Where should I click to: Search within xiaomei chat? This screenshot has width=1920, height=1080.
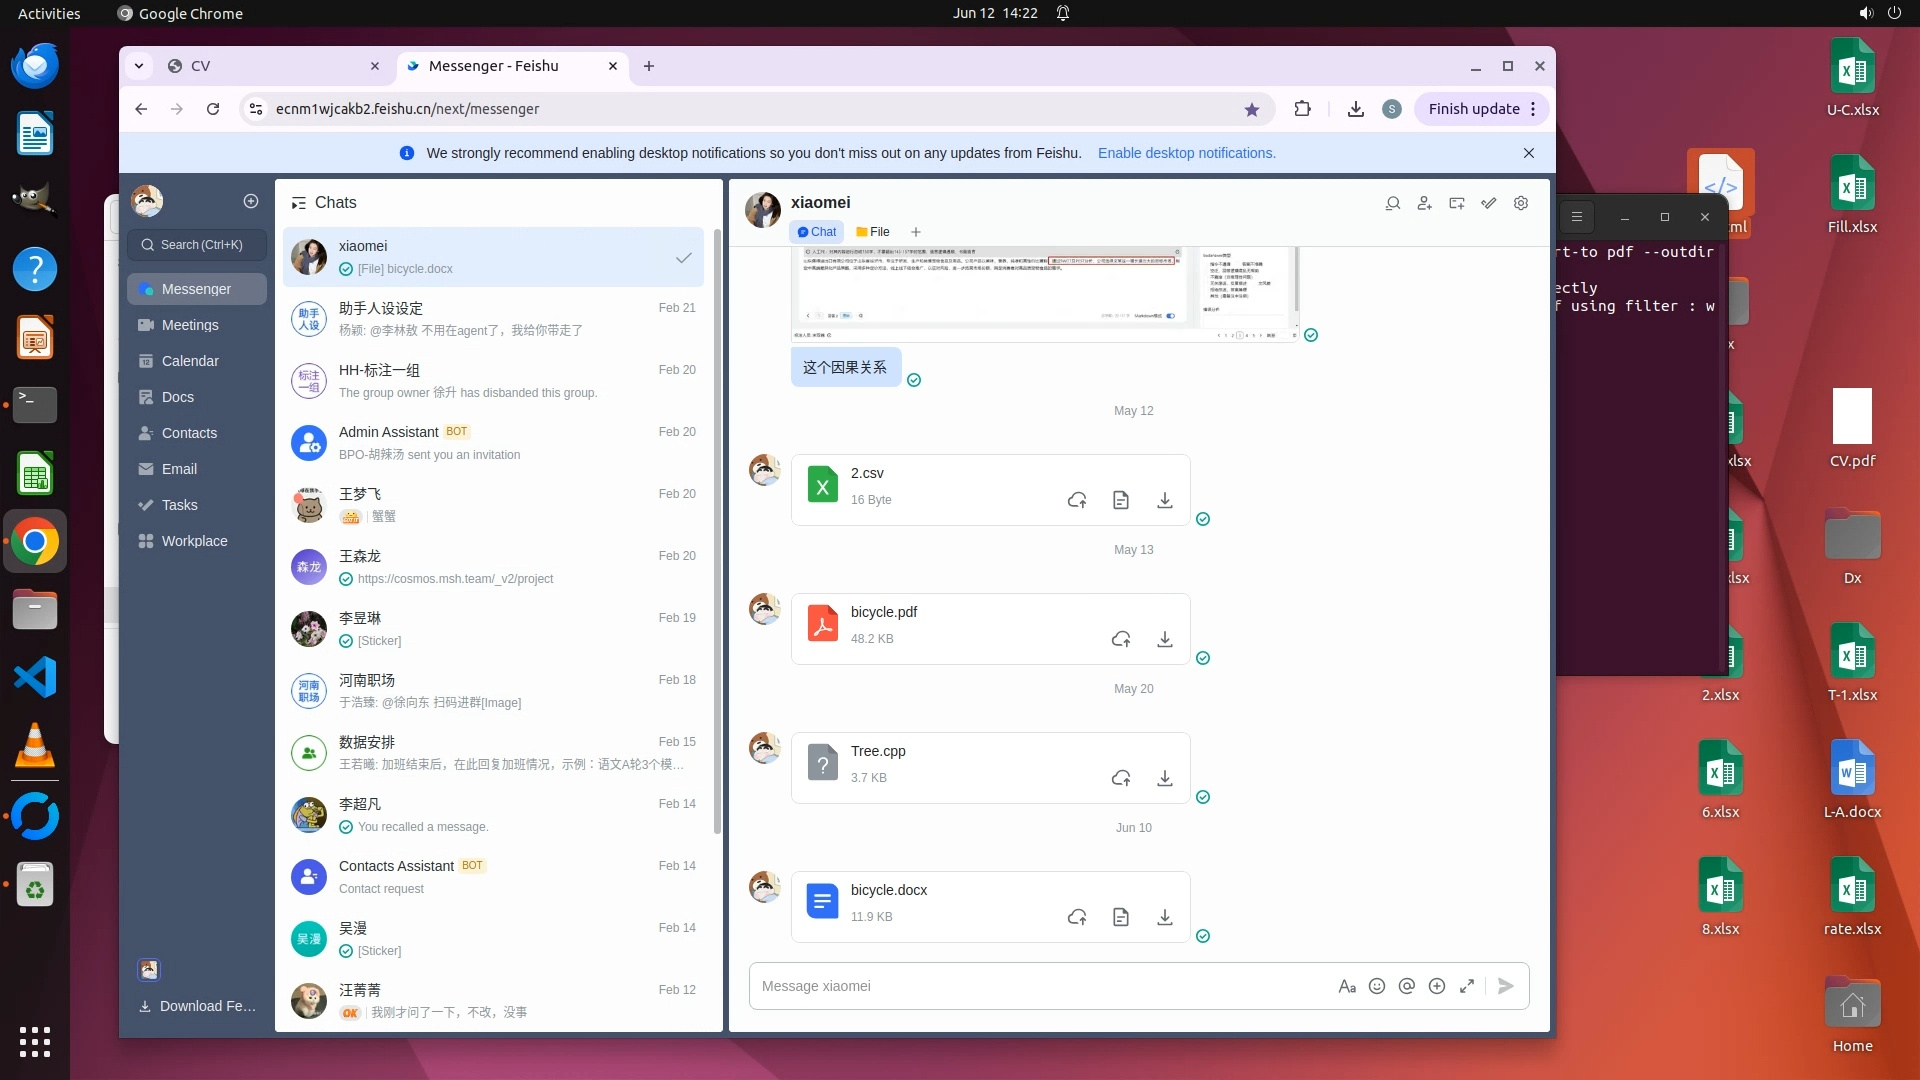point(1392,203)
